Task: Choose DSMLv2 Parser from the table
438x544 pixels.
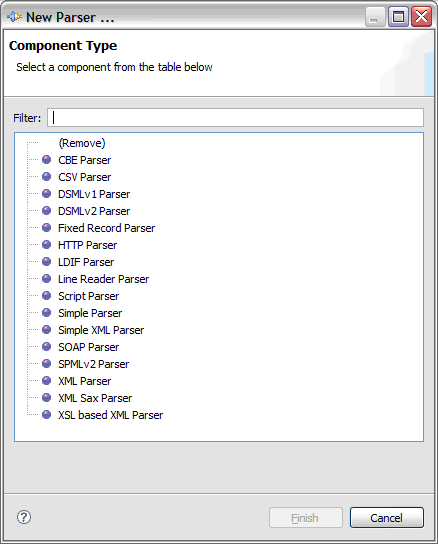Action: 94,211
